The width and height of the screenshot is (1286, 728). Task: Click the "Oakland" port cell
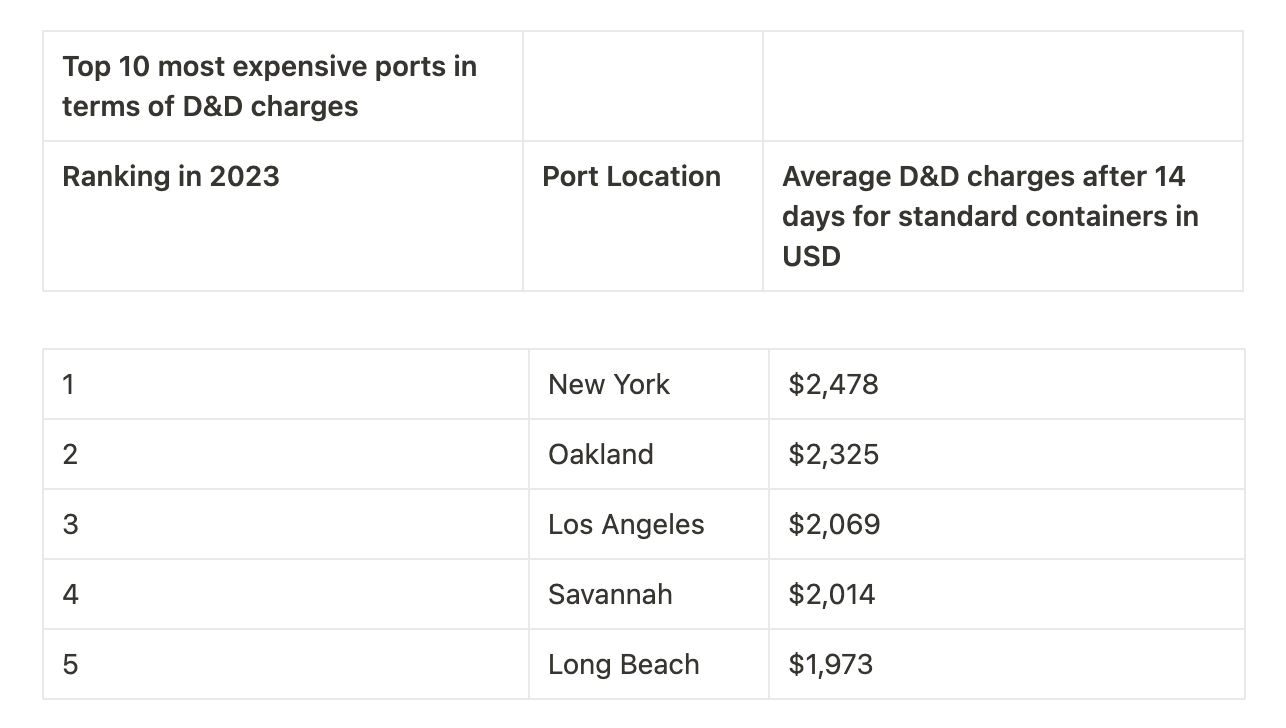(600, 455)
